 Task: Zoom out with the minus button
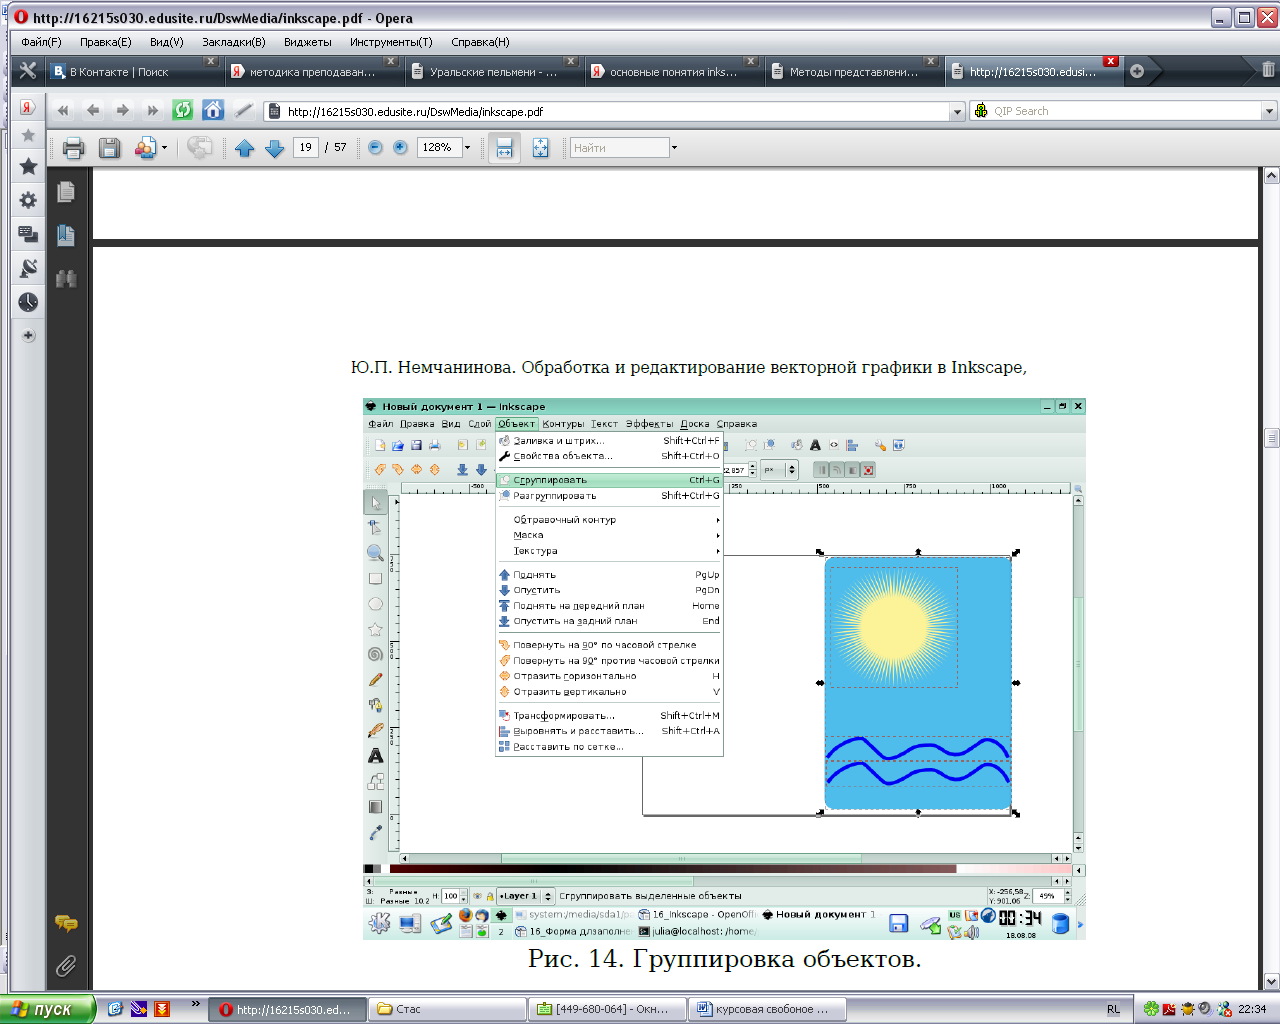375,147
